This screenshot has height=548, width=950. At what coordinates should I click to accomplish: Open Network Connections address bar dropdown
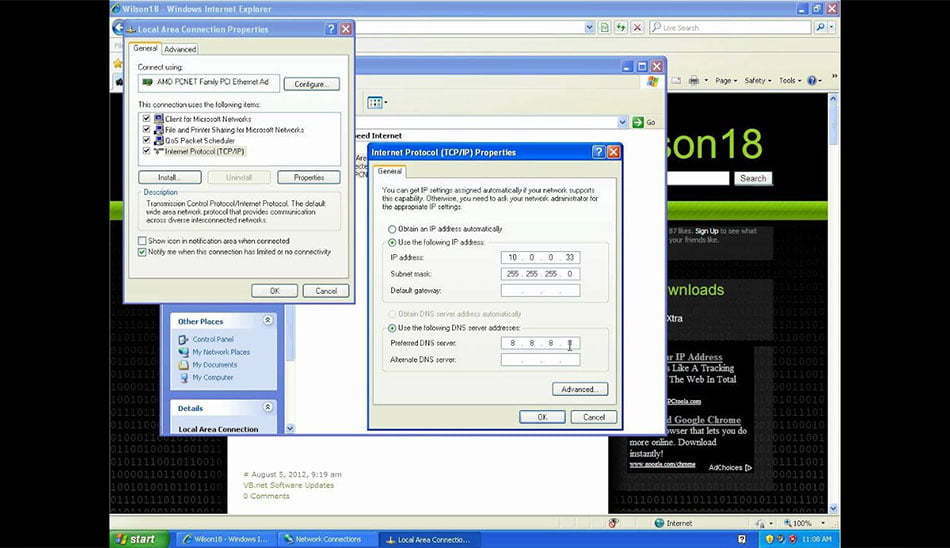pyautogui.click(x=622, y=122)
